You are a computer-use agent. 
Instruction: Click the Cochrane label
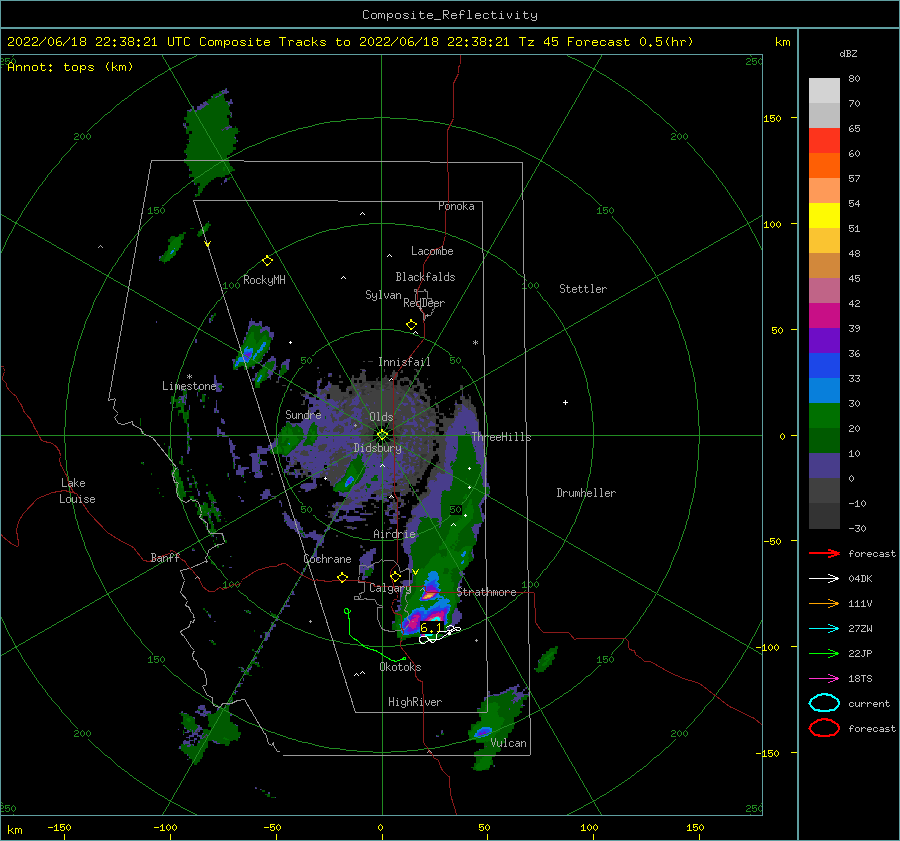pos(327,559)
